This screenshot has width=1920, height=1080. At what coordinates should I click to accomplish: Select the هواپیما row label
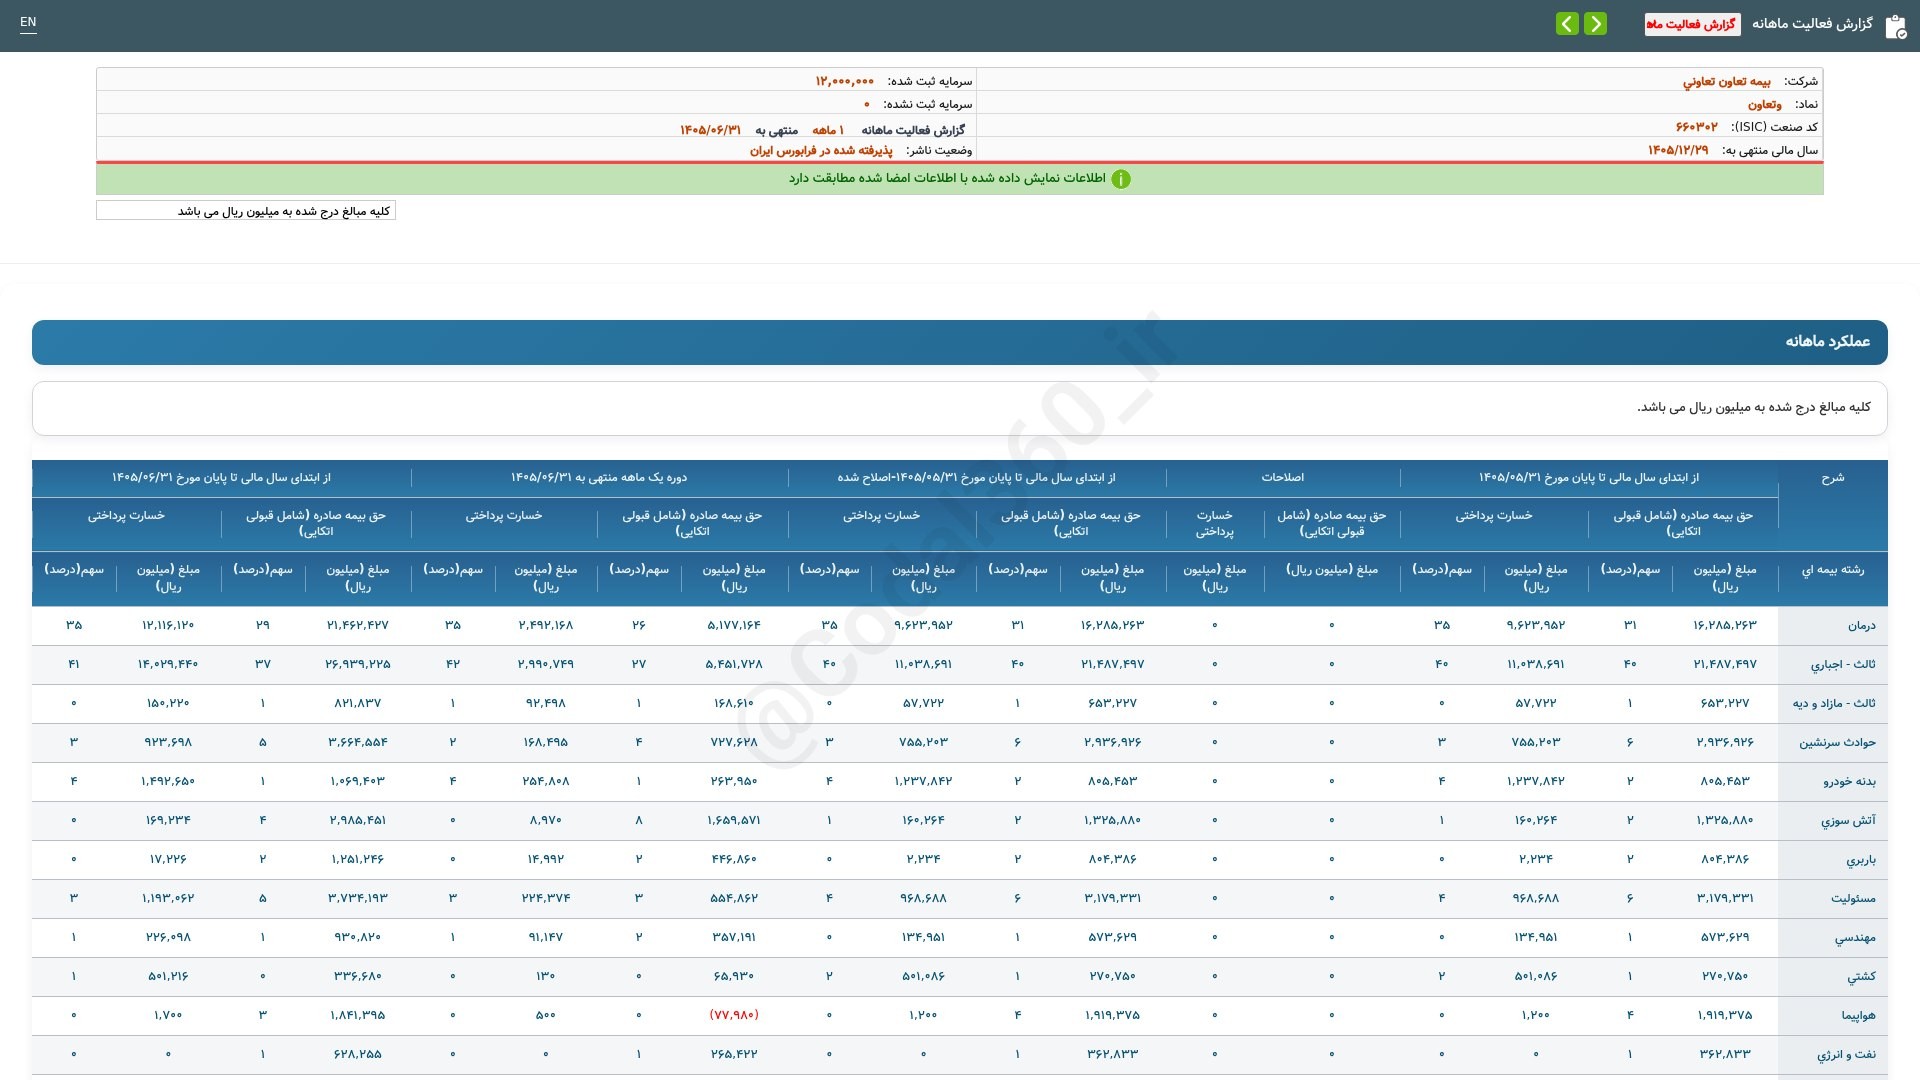click(1858, 1016)
